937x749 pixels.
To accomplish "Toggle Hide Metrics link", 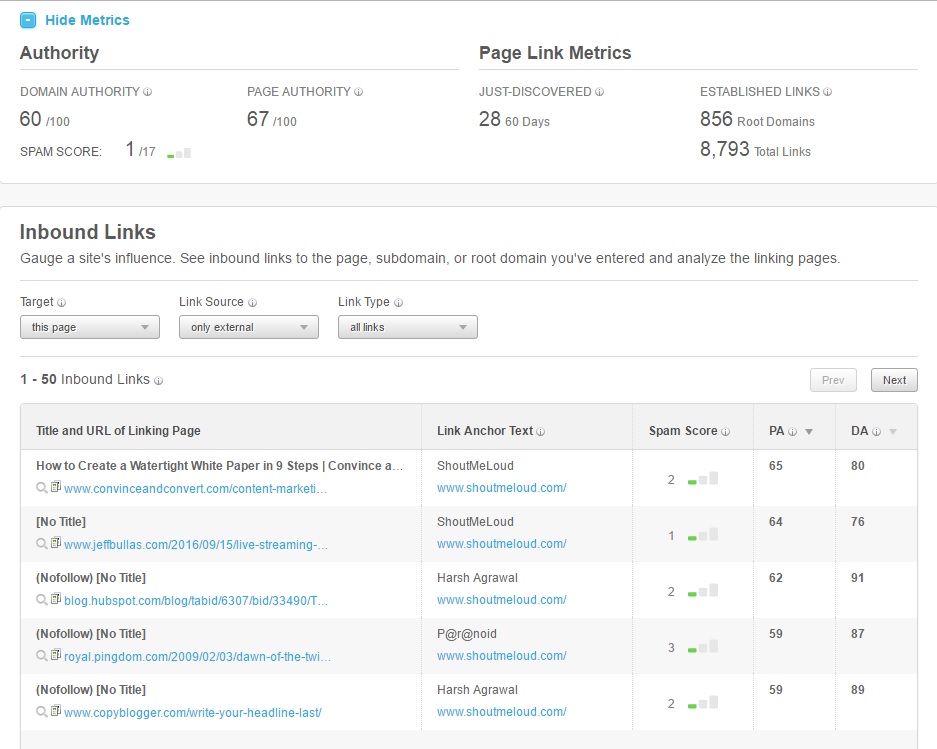I will click(87, 20).
